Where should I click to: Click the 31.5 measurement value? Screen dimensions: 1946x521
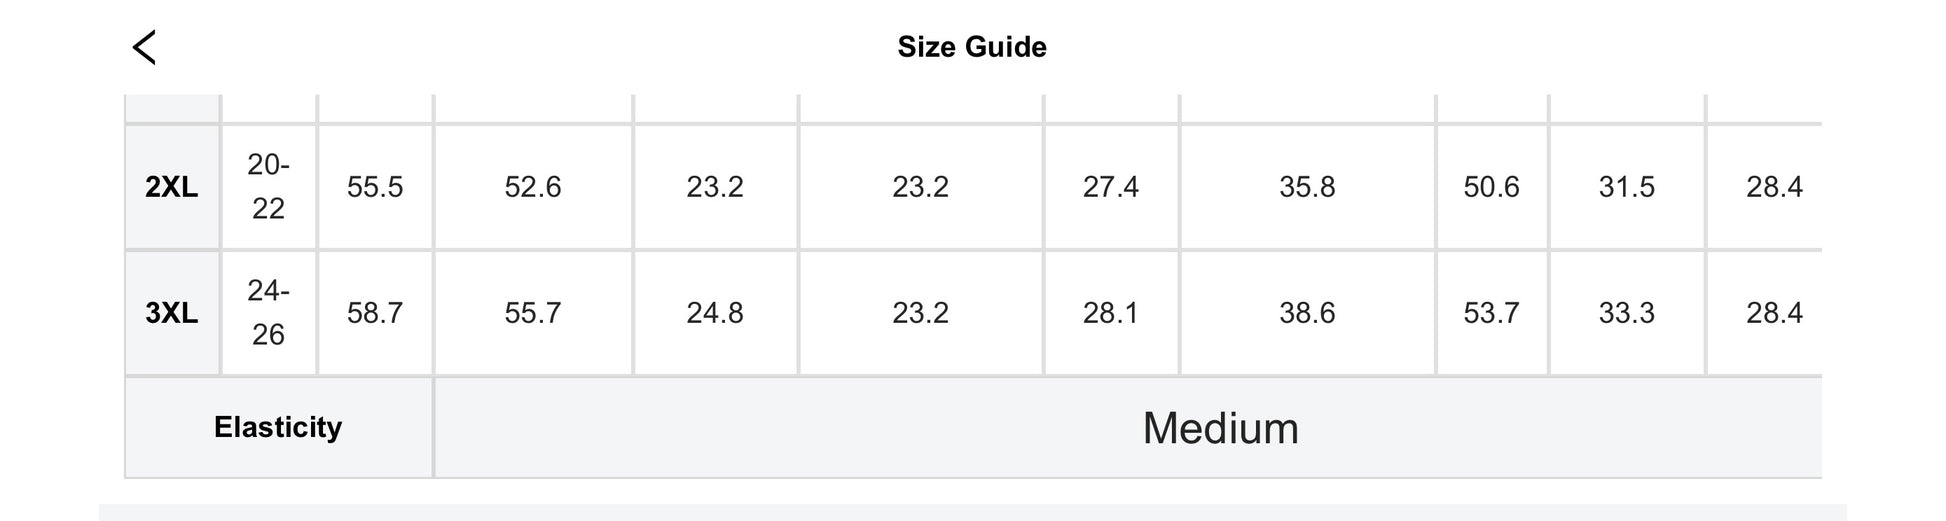tap(1627, 187)
